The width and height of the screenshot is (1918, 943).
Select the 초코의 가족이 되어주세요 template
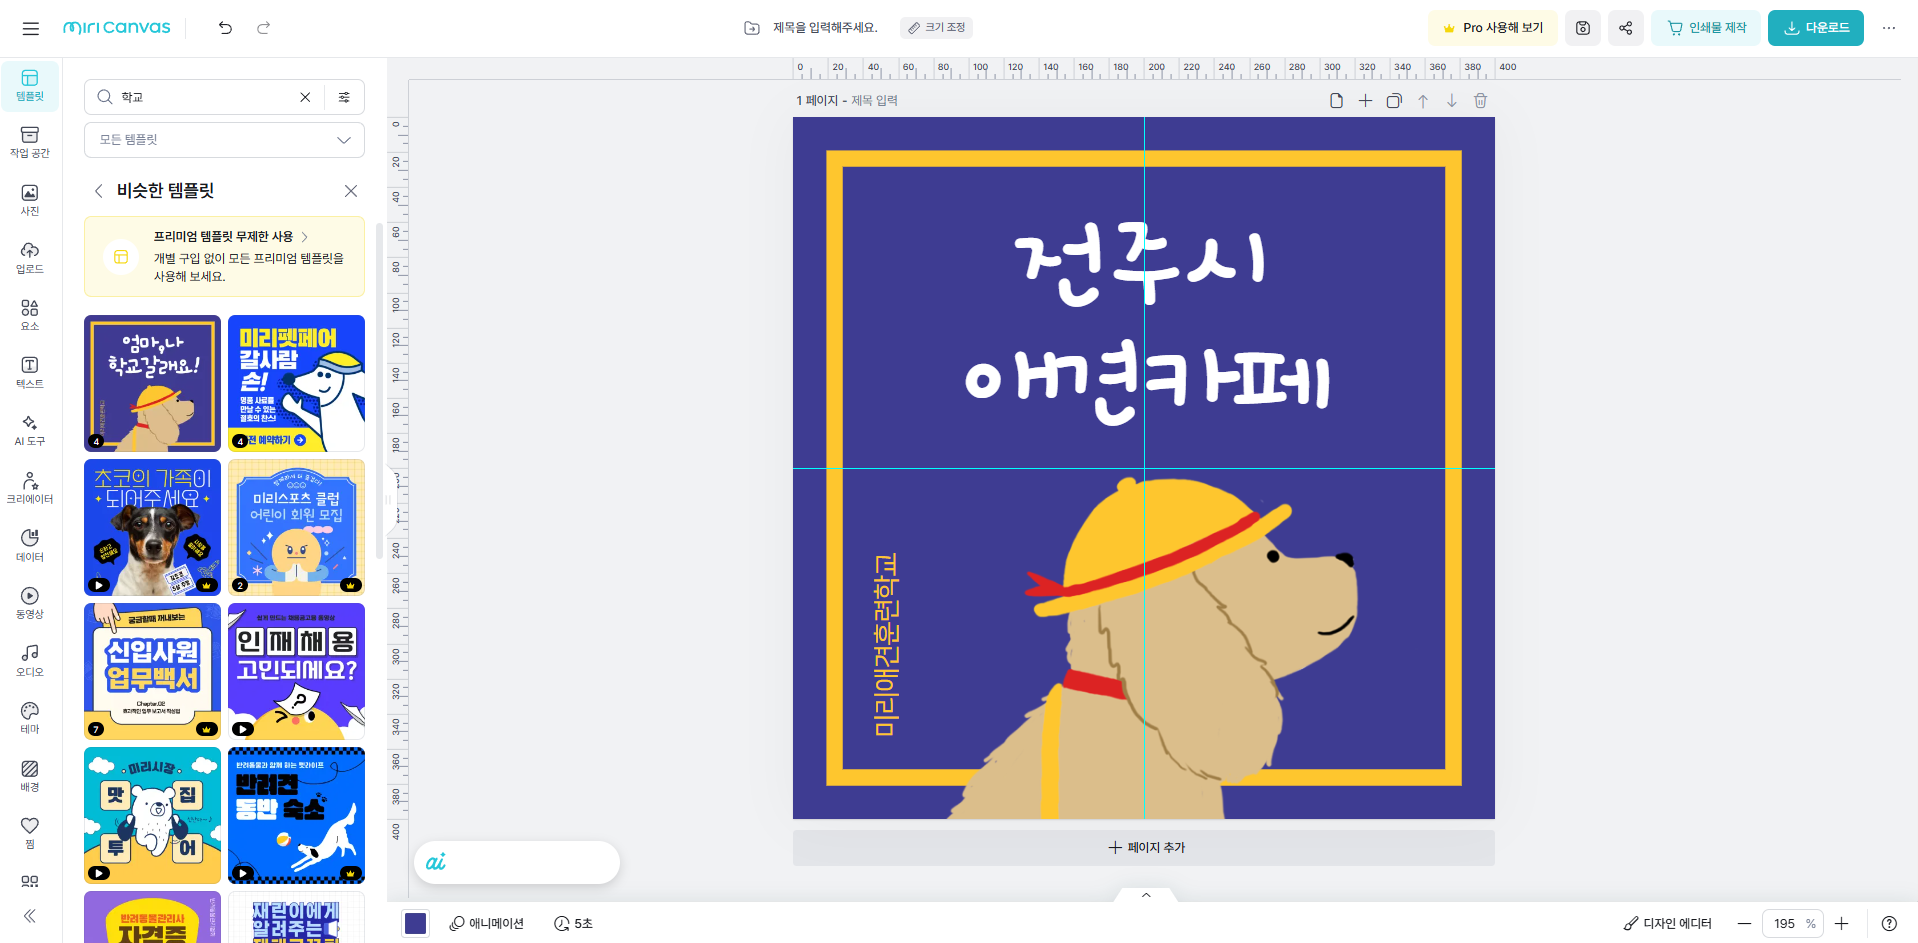coord(152,527)
